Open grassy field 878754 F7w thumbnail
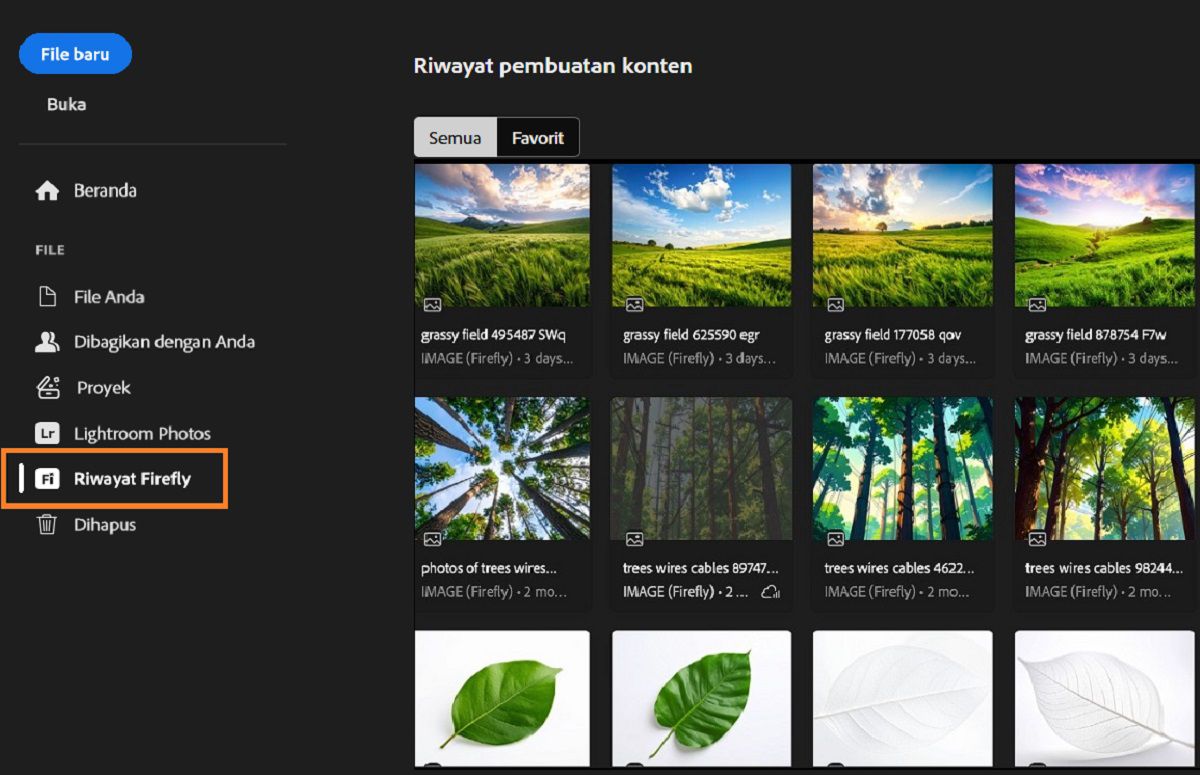Viewport: 1200px width, 775px height. click(1105, 236)
